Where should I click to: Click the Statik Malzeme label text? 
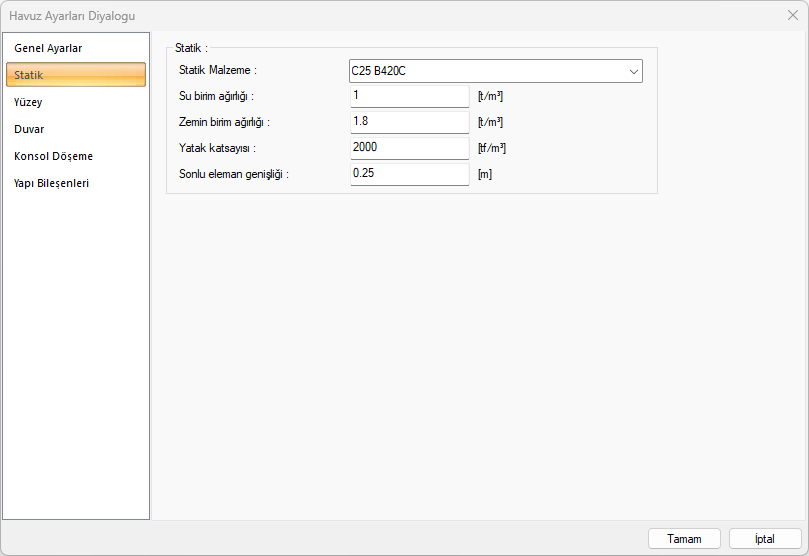218,70
